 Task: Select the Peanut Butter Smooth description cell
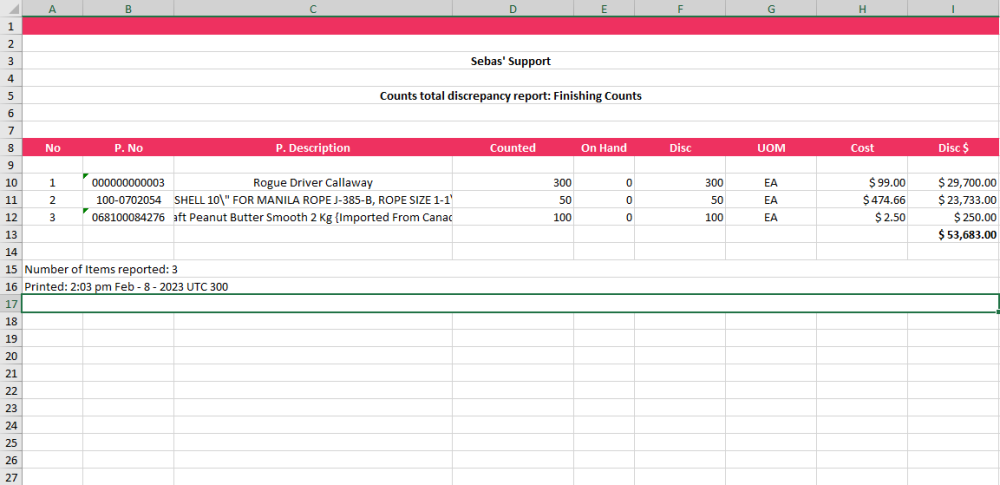pos(313,217)
